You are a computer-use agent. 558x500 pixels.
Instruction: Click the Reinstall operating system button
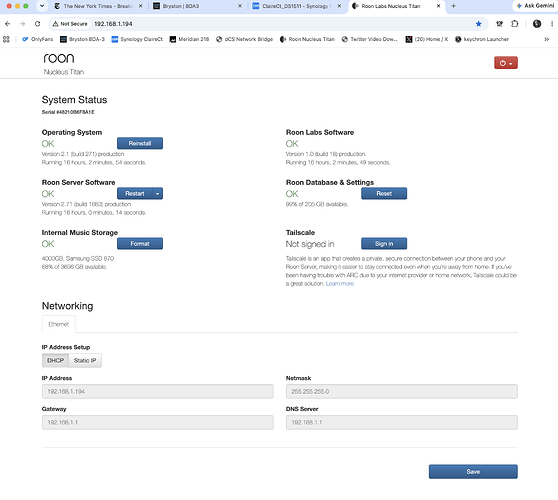(140, 143)
